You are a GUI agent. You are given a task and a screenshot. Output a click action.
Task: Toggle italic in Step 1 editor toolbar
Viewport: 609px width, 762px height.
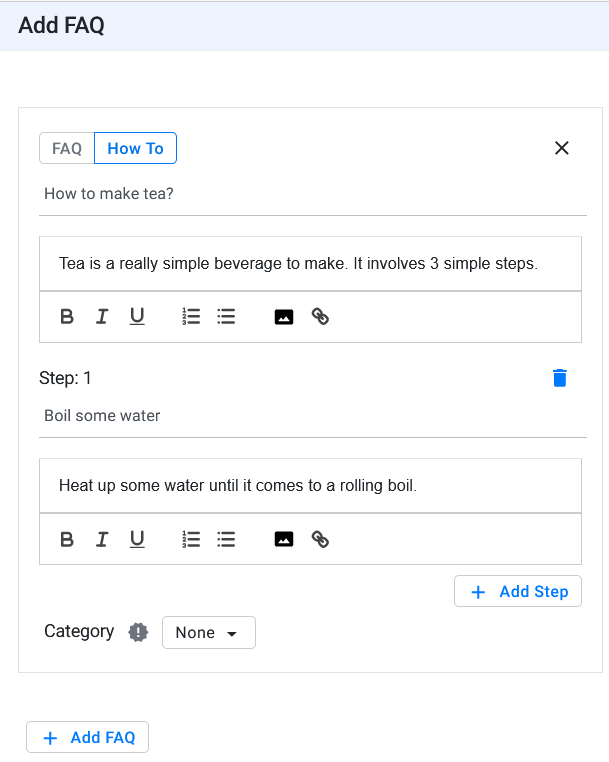point(102,539)
